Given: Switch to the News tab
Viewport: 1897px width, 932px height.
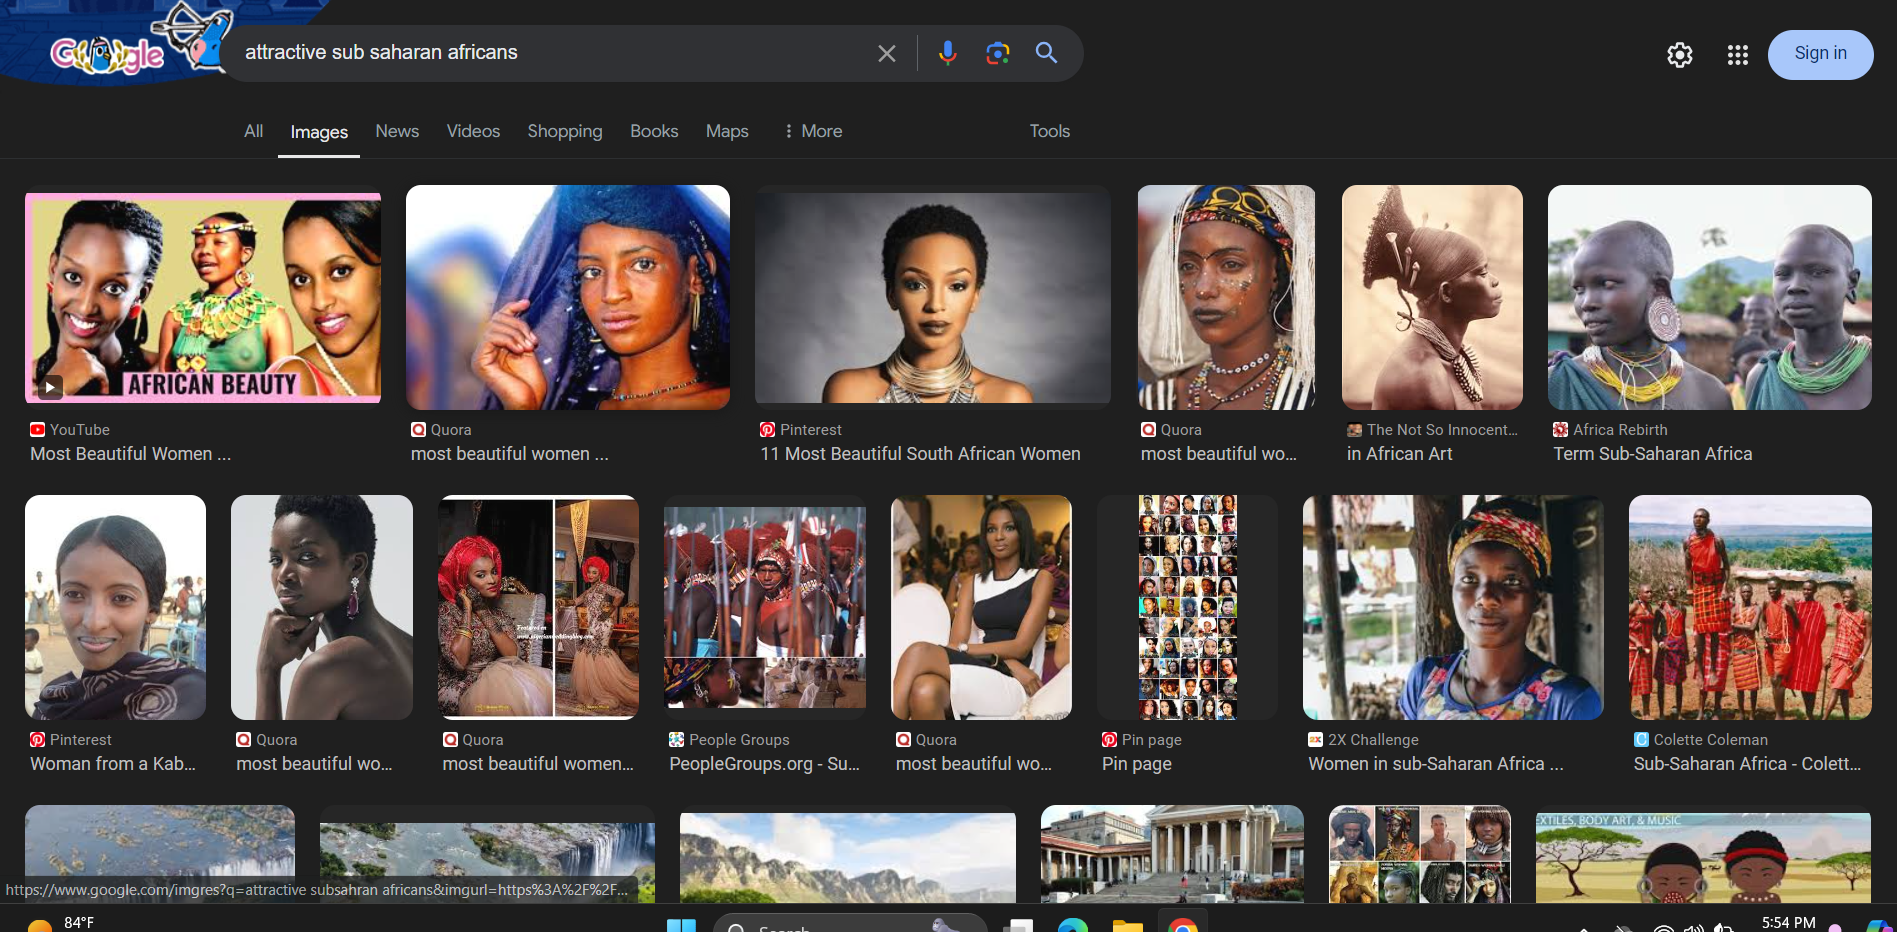Looking at the screenshot, I should pos(397,131).
